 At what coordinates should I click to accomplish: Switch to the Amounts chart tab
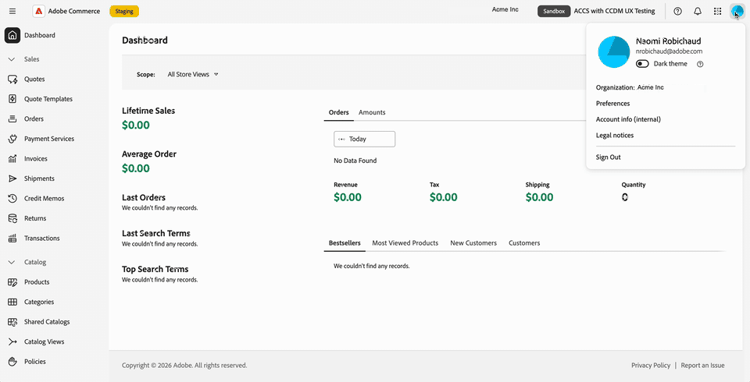point(372,112)
